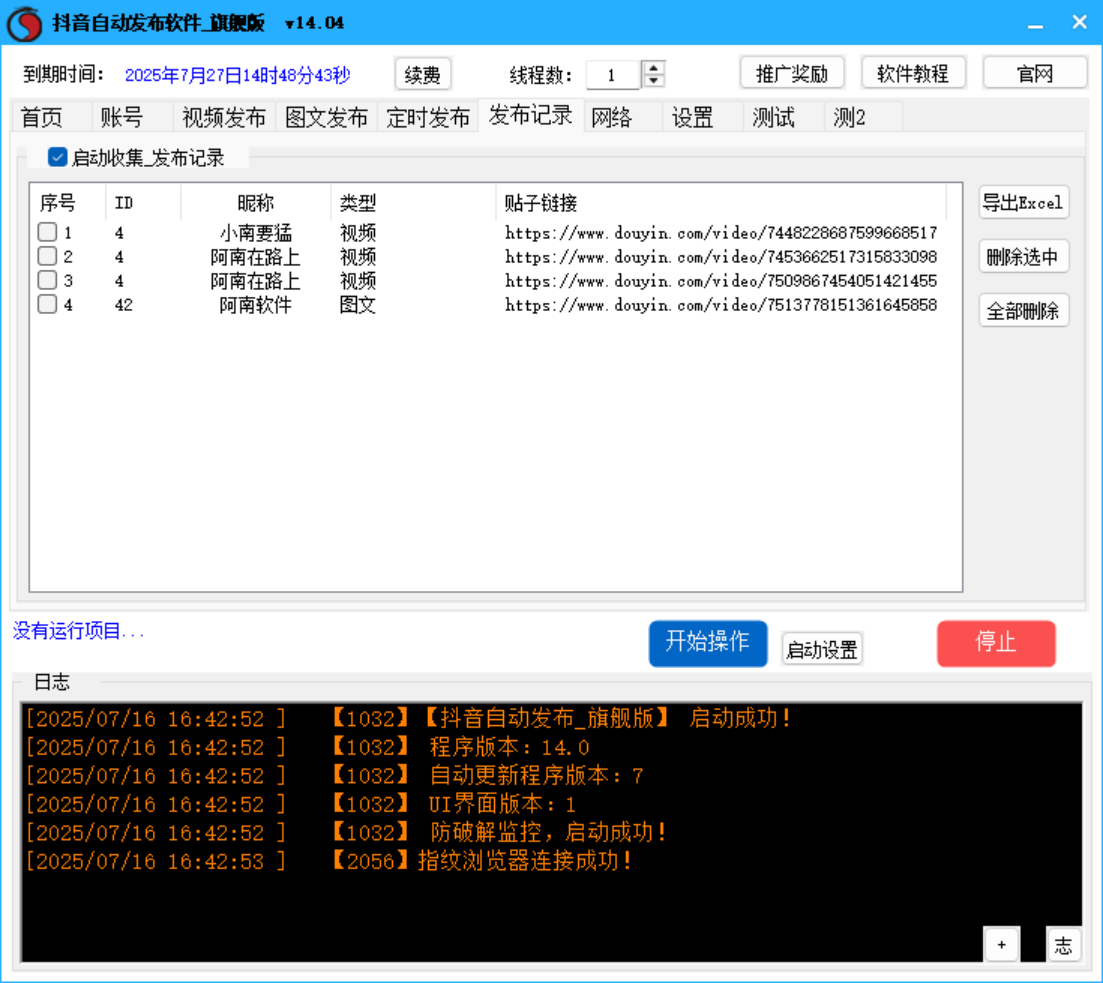The image size is (1103, 983).
Task: Check the row 4 checkbox for 阿南软件
Action: [47, 304]
